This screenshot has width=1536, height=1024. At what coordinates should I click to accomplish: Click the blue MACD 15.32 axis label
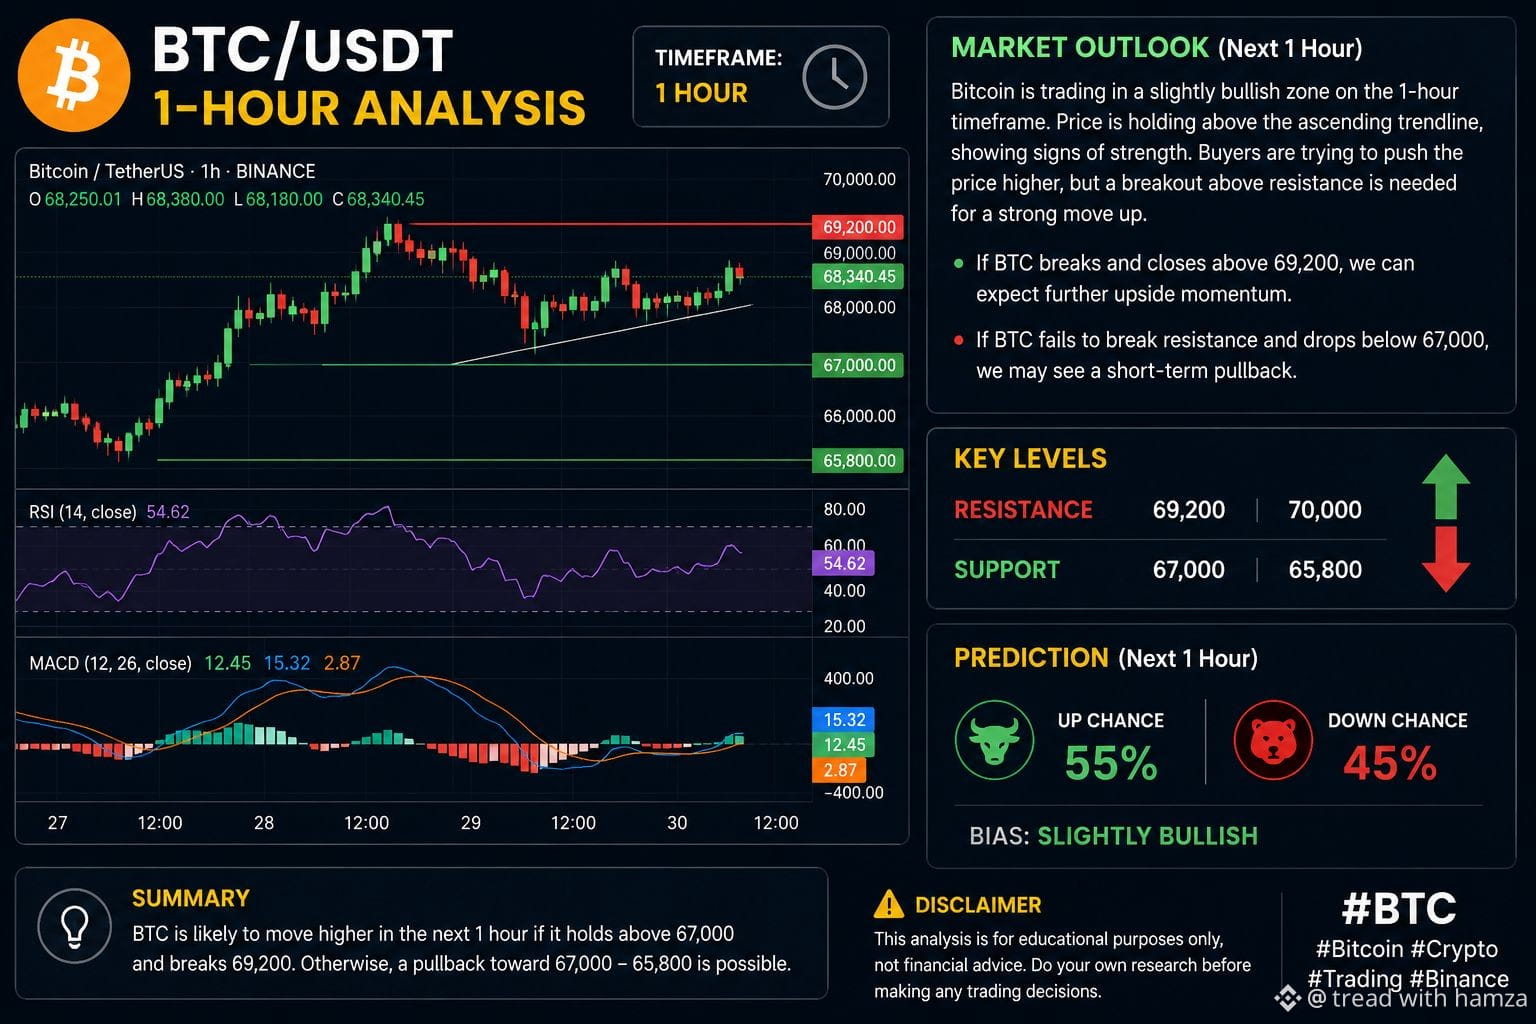tap(844, 719)
